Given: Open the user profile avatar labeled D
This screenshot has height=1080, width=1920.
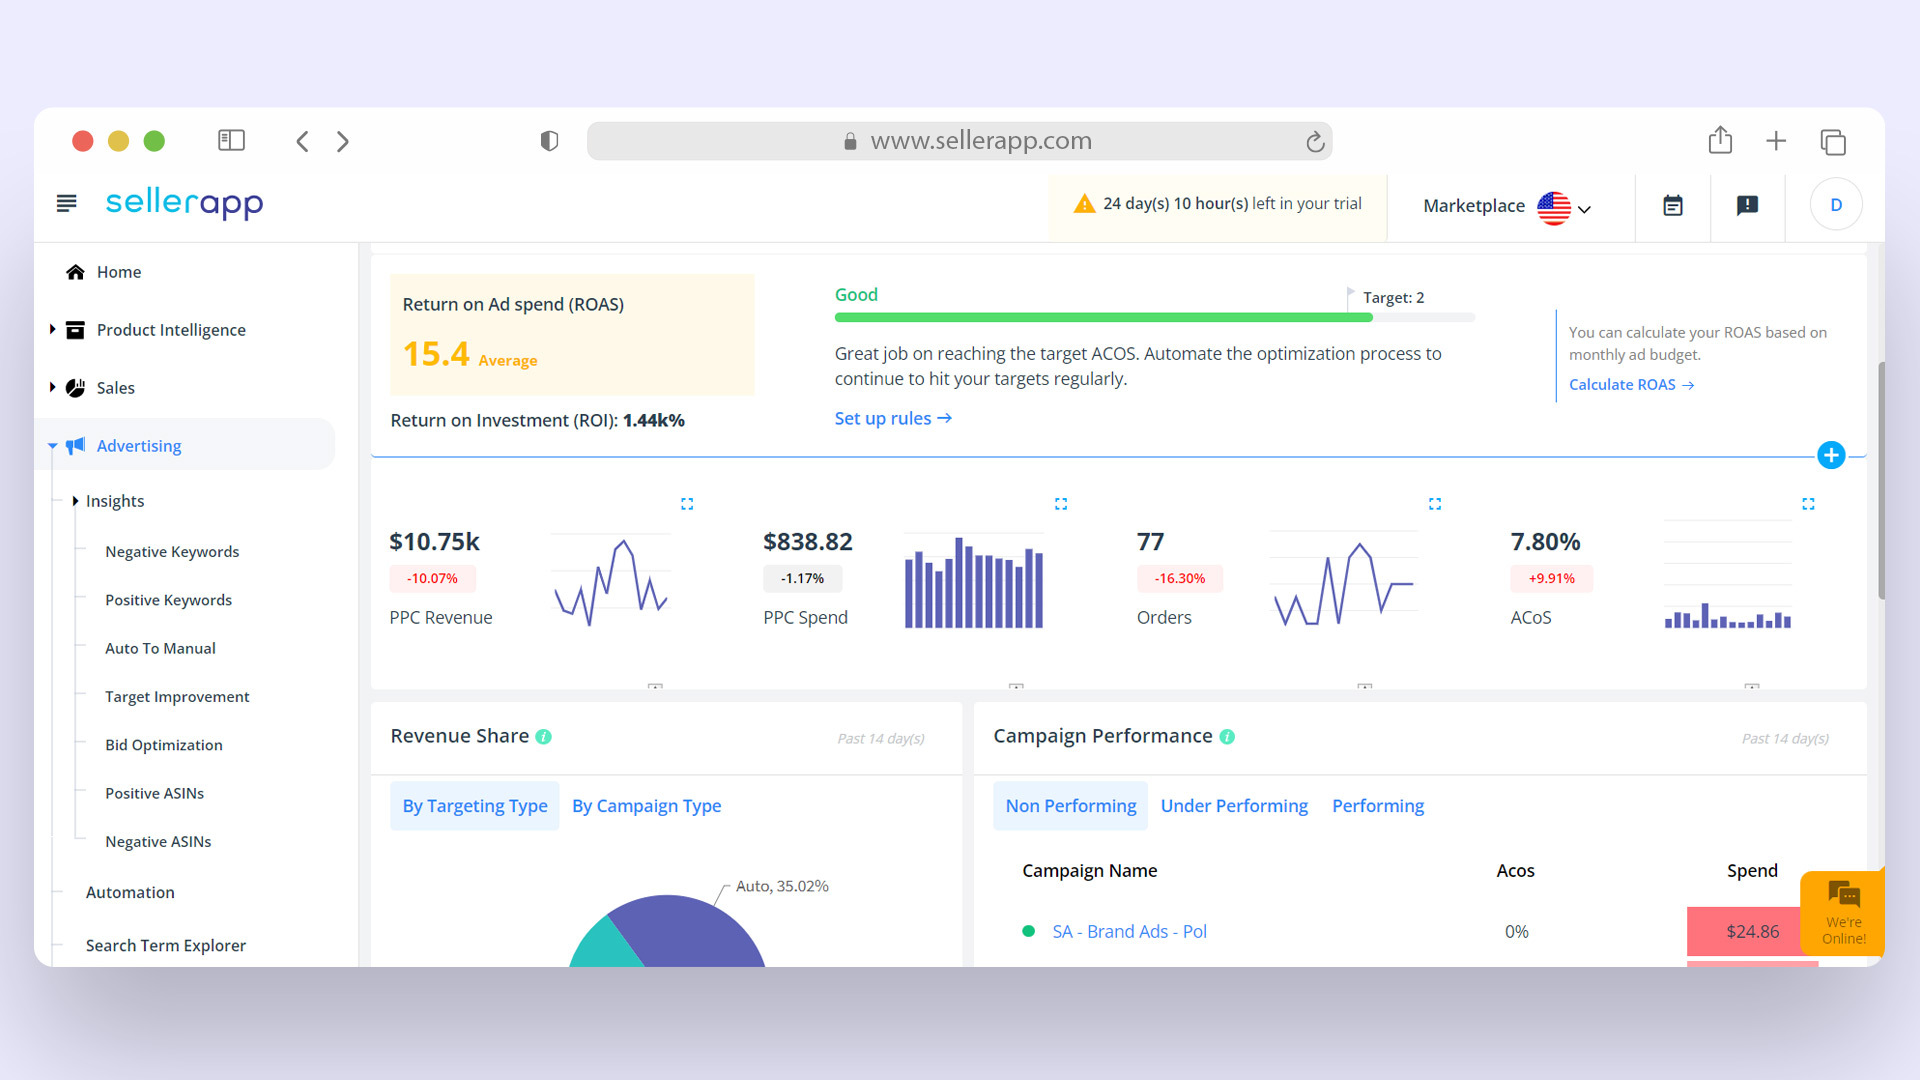Looking at the screenshot, I should tap(1835, 204).
